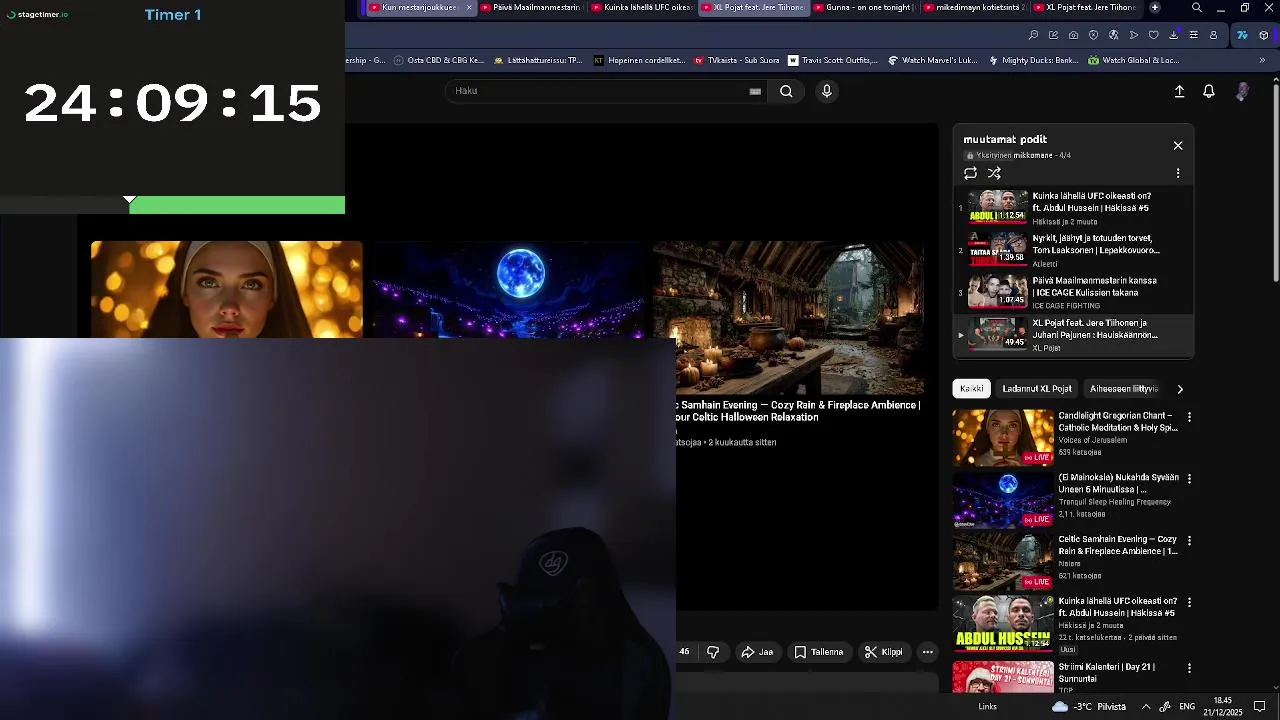This screenshot has width=1280, height=720.
Task: Select the Ladannut XL Pojat chip
Action: [1037, 389]
